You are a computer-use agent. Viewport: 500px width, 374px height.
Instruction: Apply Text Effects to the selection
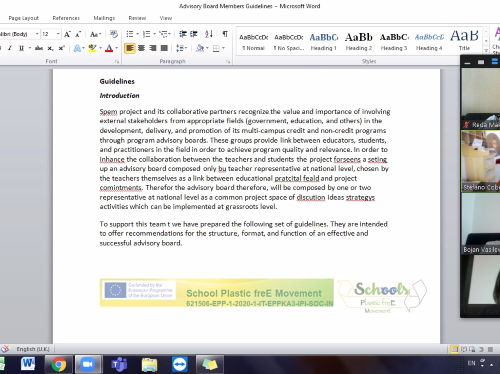[x=77, y=48]
